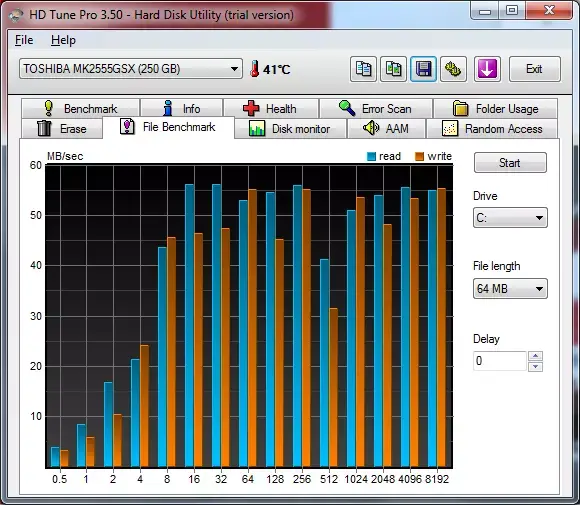Click the 8192 x-axis label
Screen dimensions: 580x505
click(437, 479)
